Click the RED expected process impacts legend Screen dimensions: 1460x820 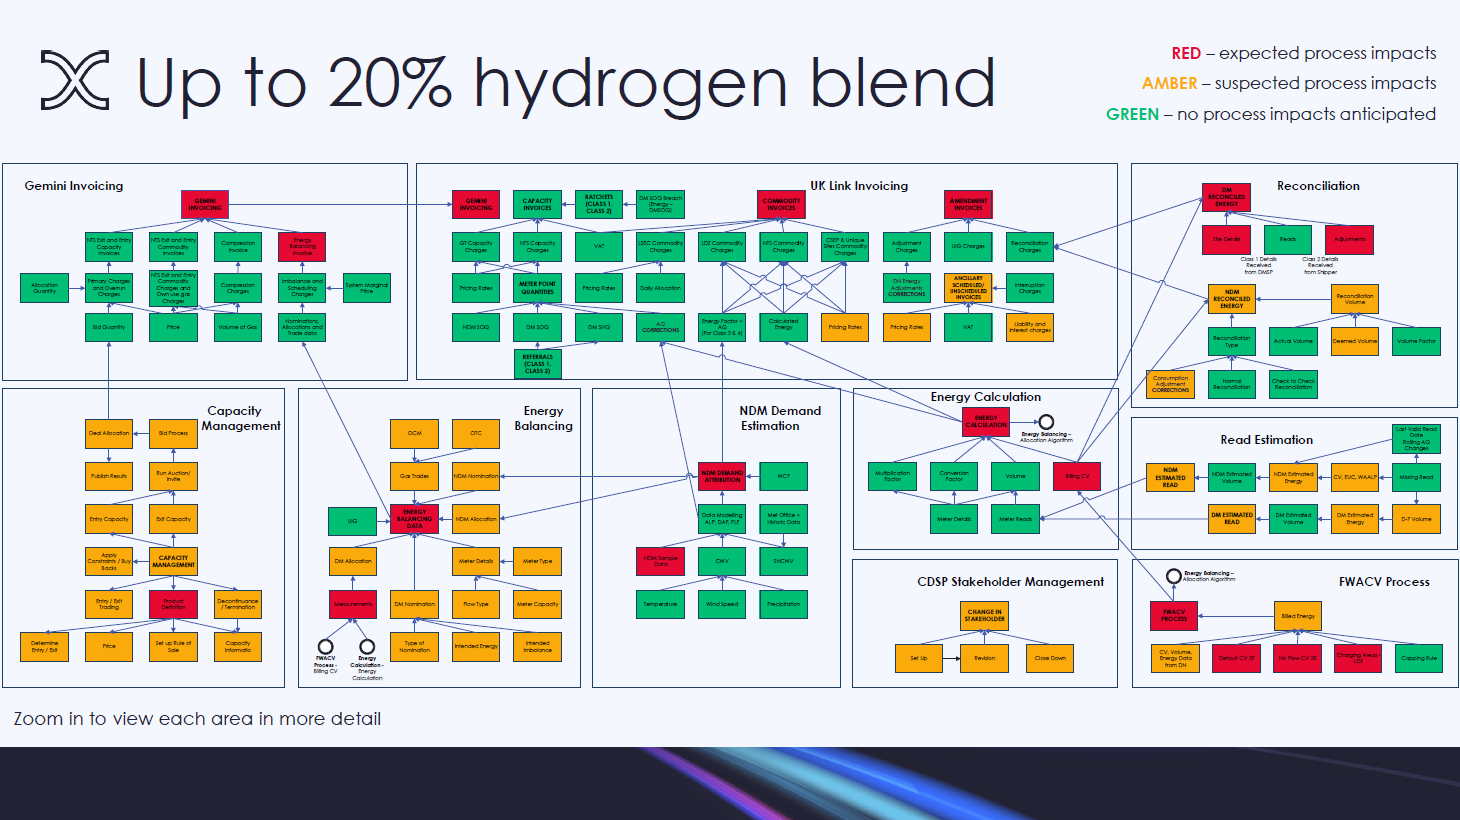1304,53
